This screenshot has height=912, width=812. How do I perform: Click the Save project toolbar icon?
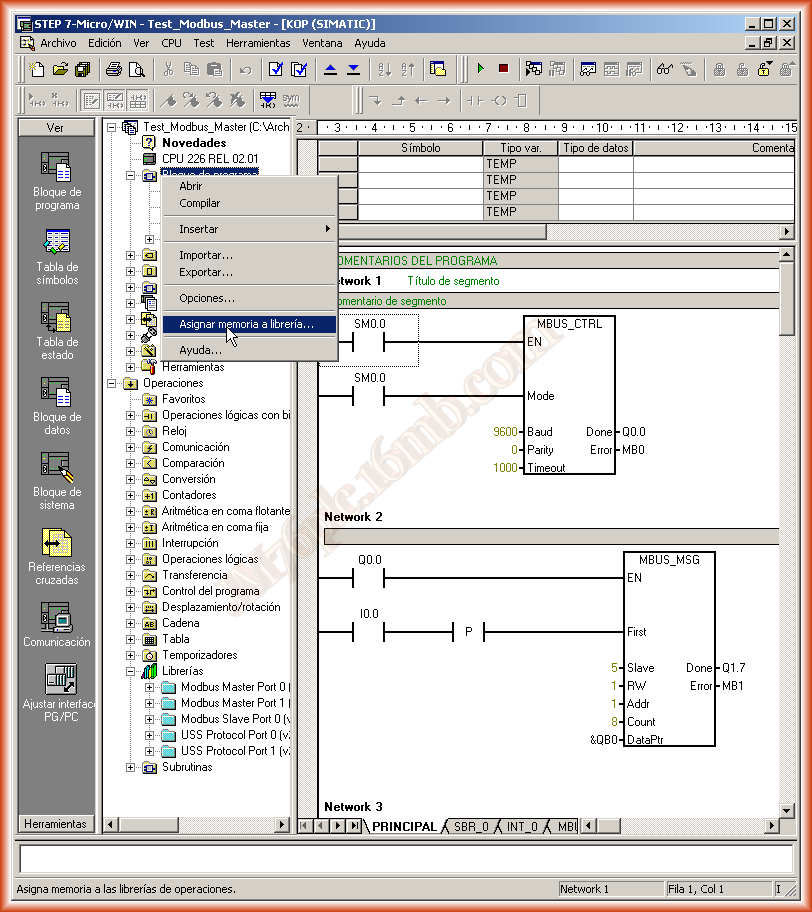pos(83,69)
